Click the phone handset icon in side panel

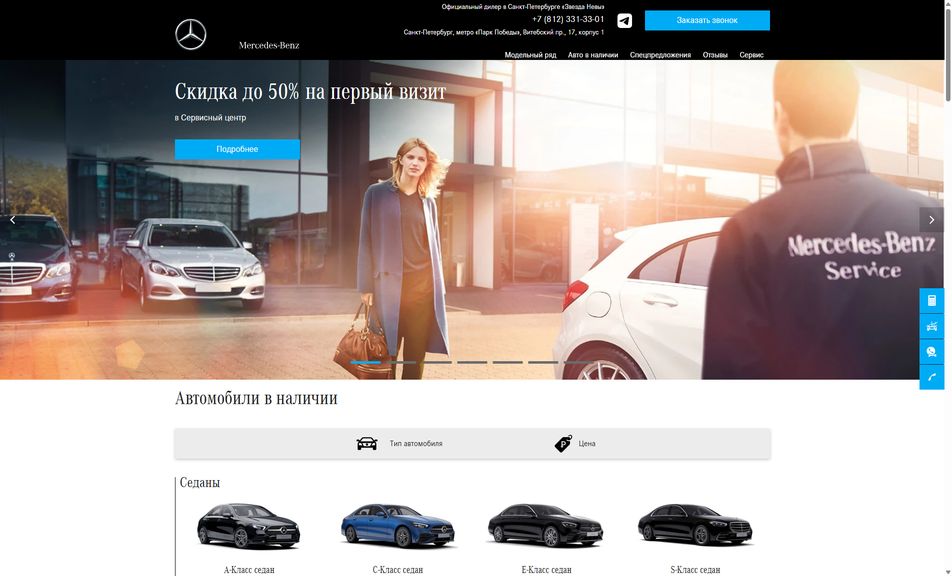[931, 377]
